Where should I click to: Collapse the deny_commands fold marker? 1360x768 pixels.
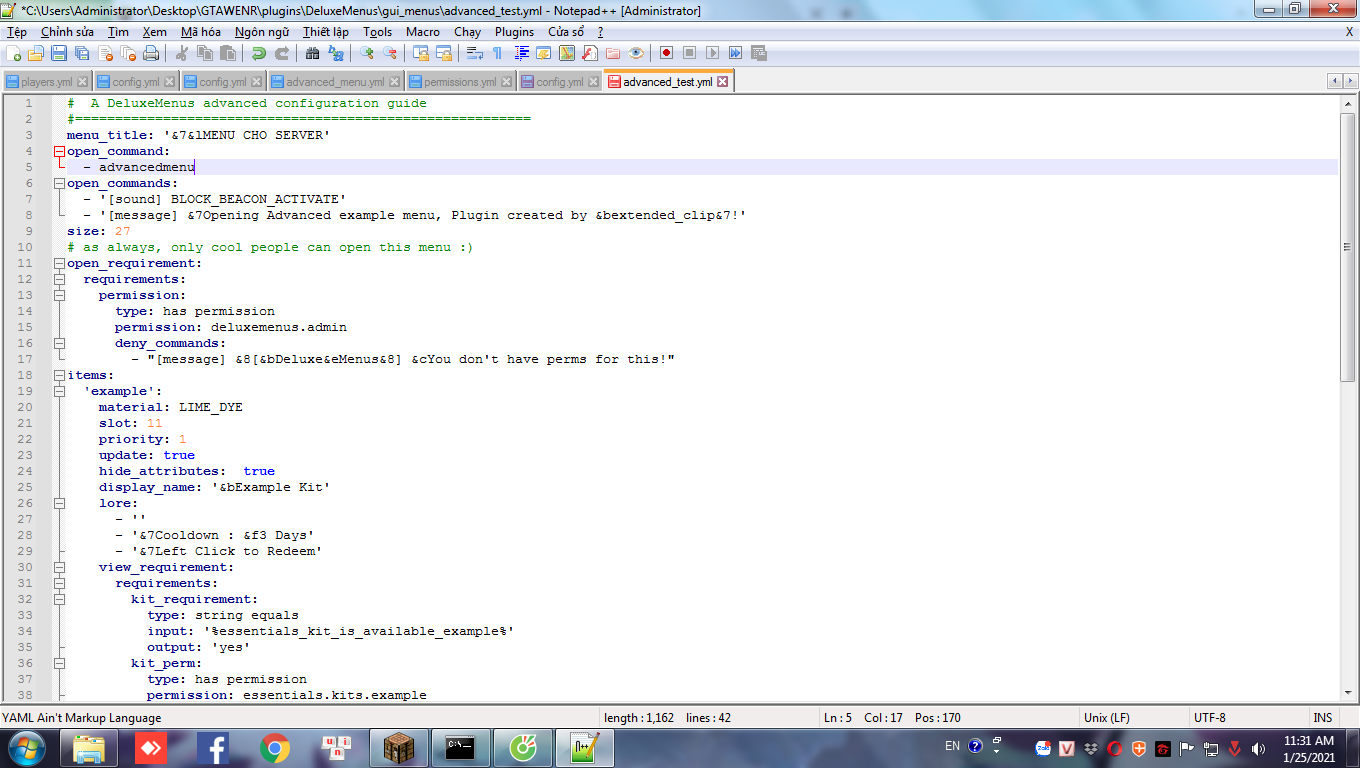click(59, 343)
